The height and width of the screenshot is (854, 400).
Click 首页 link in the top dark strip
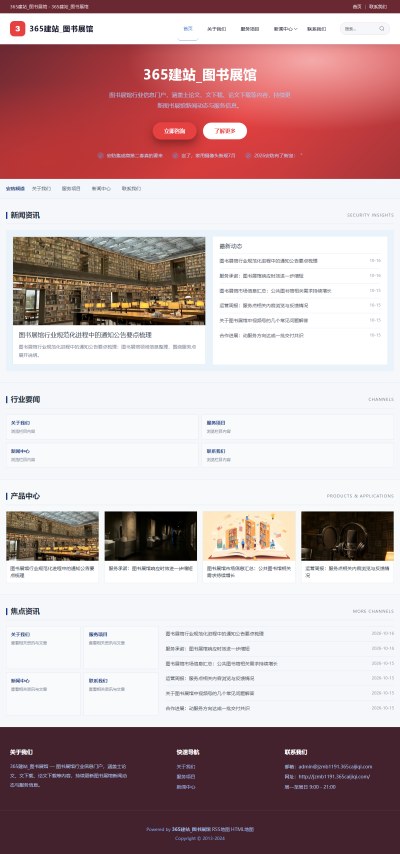(x=357, y=7)
